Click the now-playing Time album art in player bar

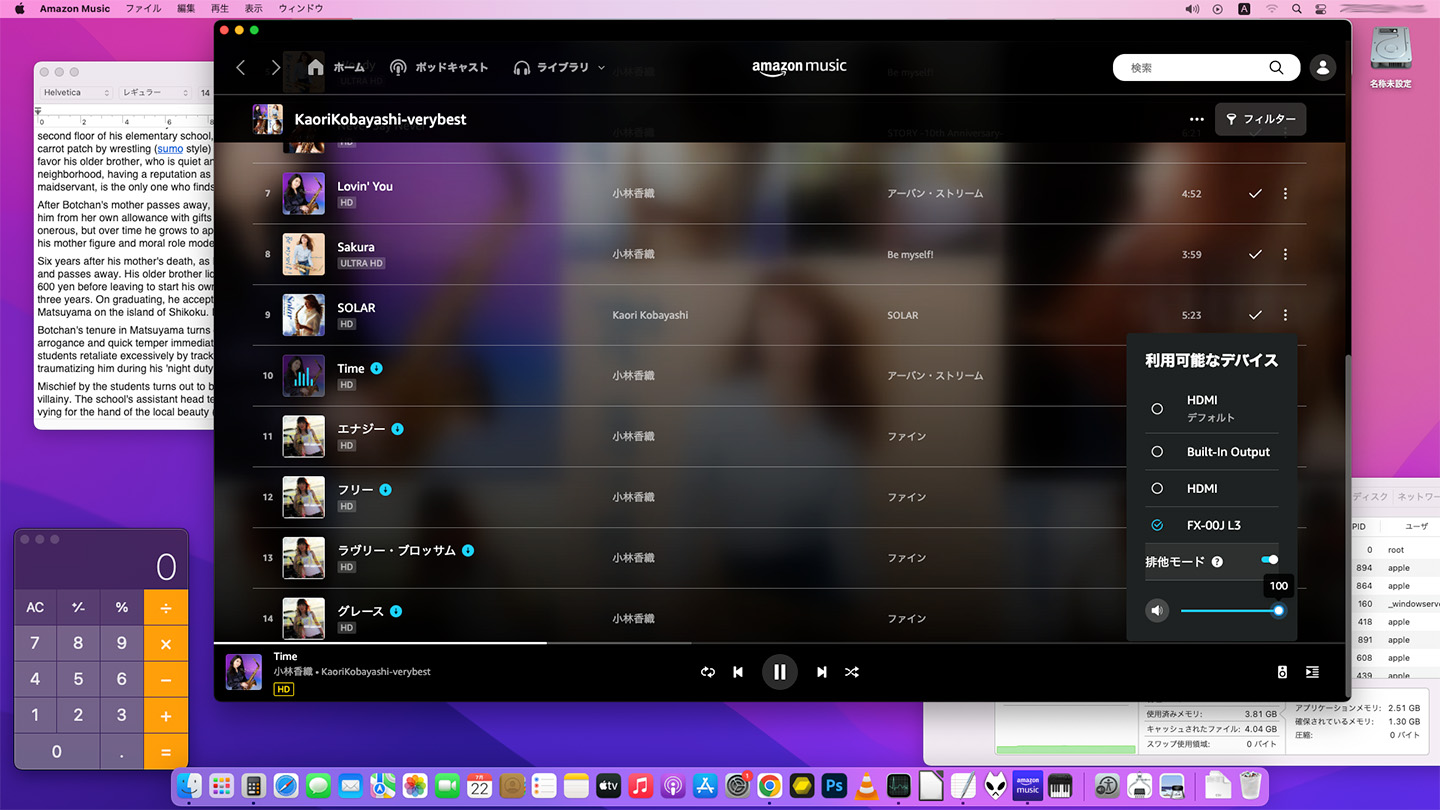coord(244,672)
